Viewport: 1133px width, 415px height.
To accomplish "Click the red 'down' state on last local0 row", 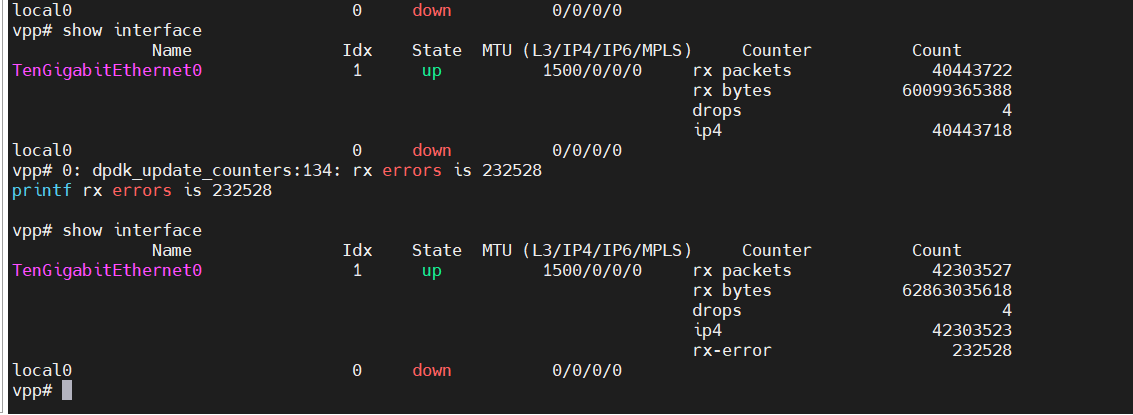I will point(431,370).
